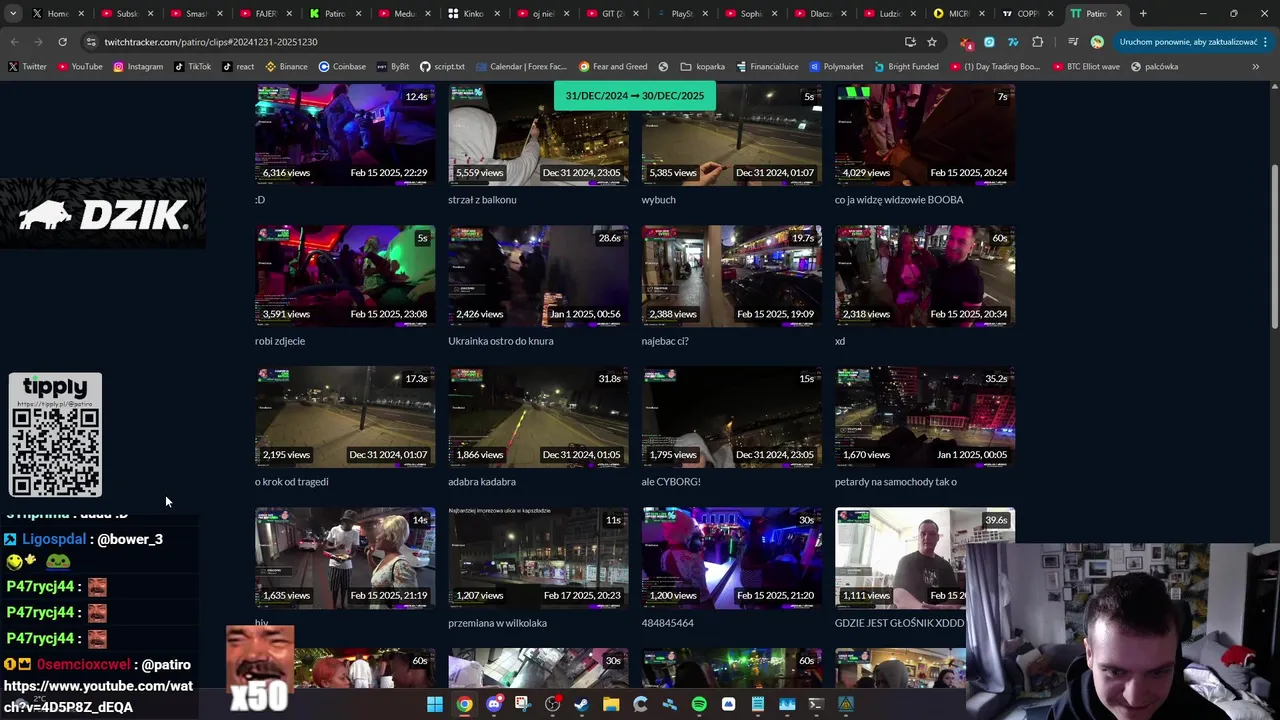Open Discord from the taskbar
The width and height of the screenshot is (1280, 720).
pos(494,704)
